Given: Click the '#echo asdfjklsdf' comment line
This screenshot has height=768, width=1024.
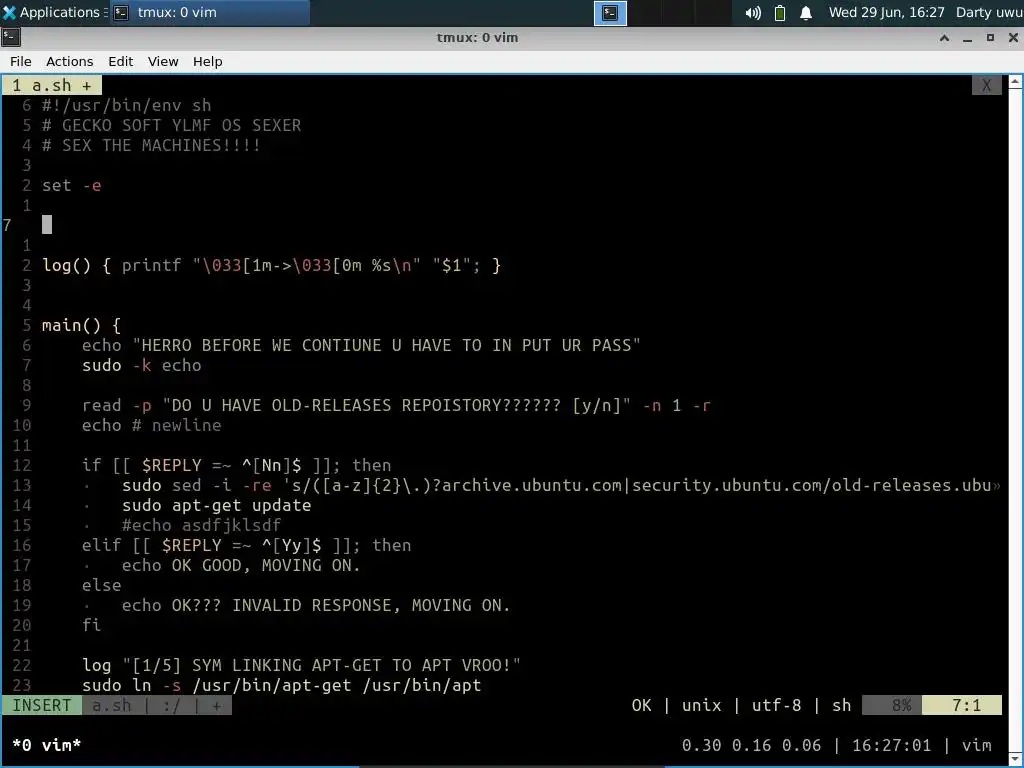Looking at the screenshot, I should pyautogui.click(x=201, y=525).
